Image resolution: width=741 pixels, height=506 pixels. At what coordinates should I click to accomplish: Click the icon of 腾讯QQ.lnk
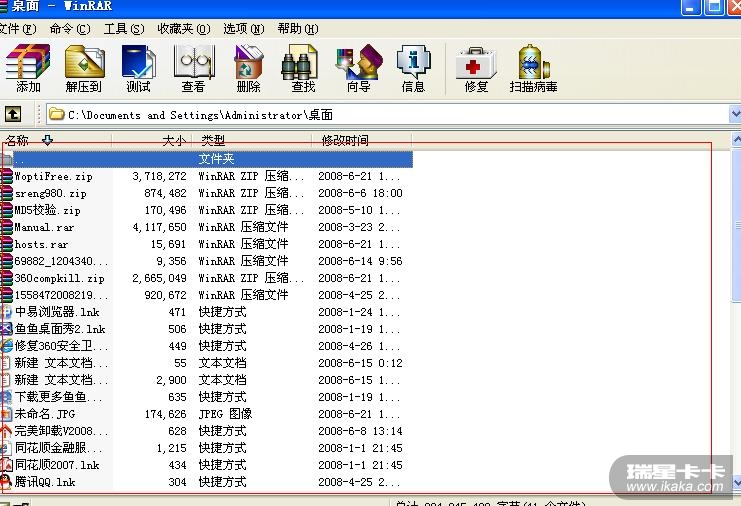click(6, 482)
